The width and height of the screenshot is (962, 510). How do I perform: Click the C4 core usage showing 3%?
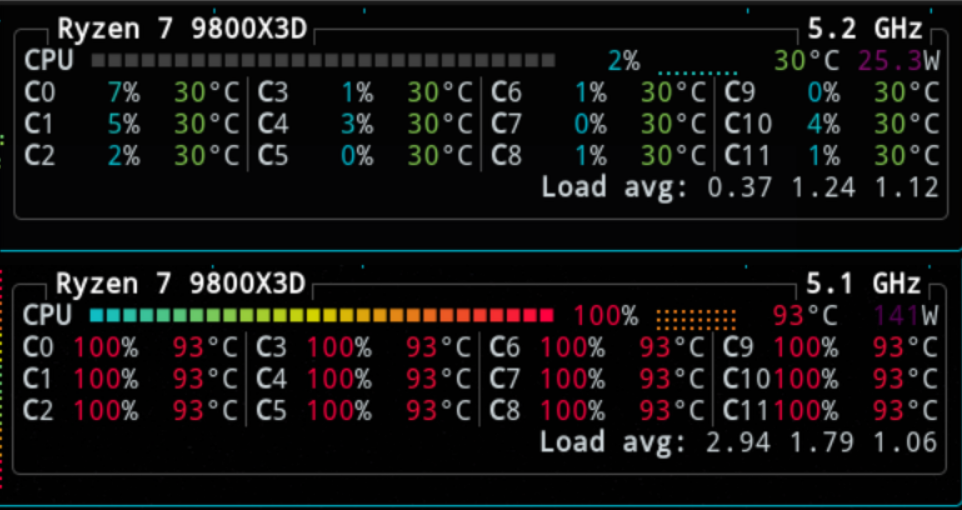[358, 125]
